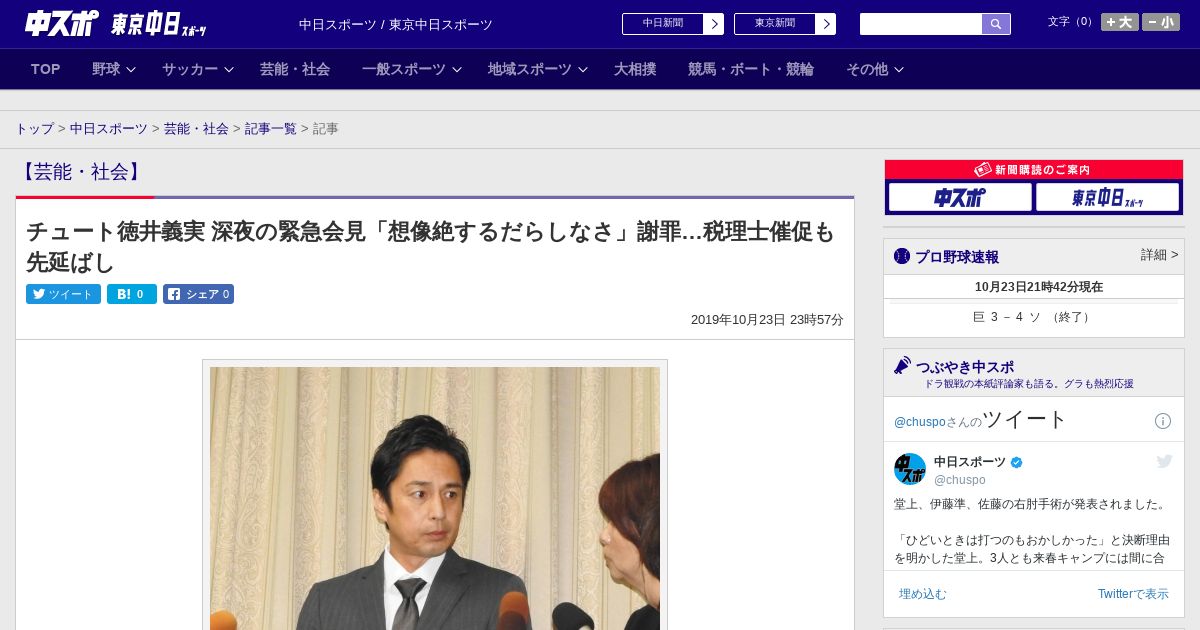The width and height of the screenshot is (1200, 630).
Task: Expand the その他 menu dropdown
Action: pos(875,69)
